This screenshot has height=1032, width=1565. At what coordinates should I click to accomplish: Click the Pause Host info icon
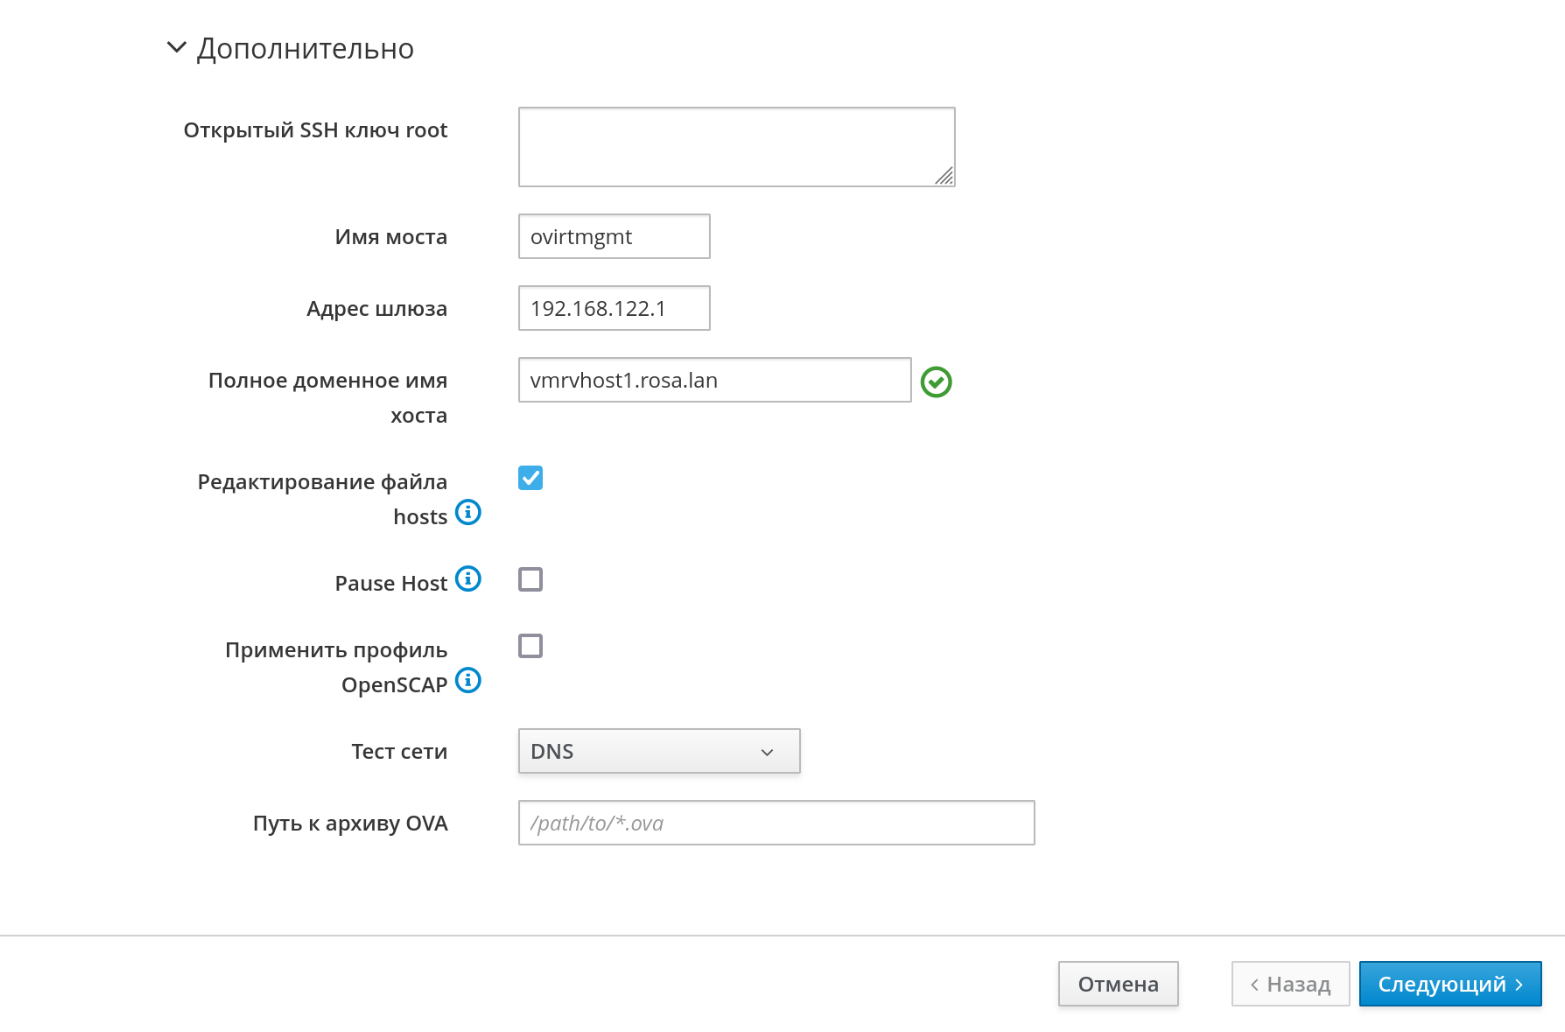pyautogui.click(x=468, y=579)
